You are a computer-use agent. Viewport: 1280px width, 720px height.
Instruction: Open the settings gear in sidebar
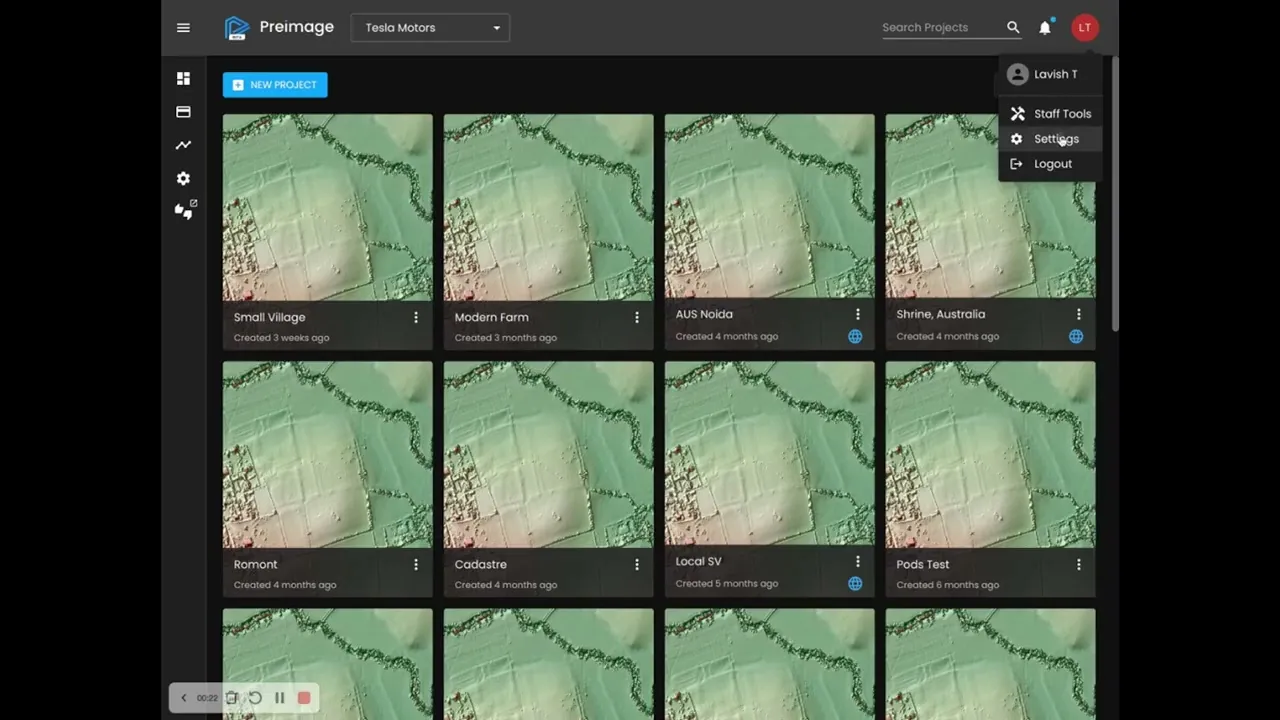coord(183,178)
